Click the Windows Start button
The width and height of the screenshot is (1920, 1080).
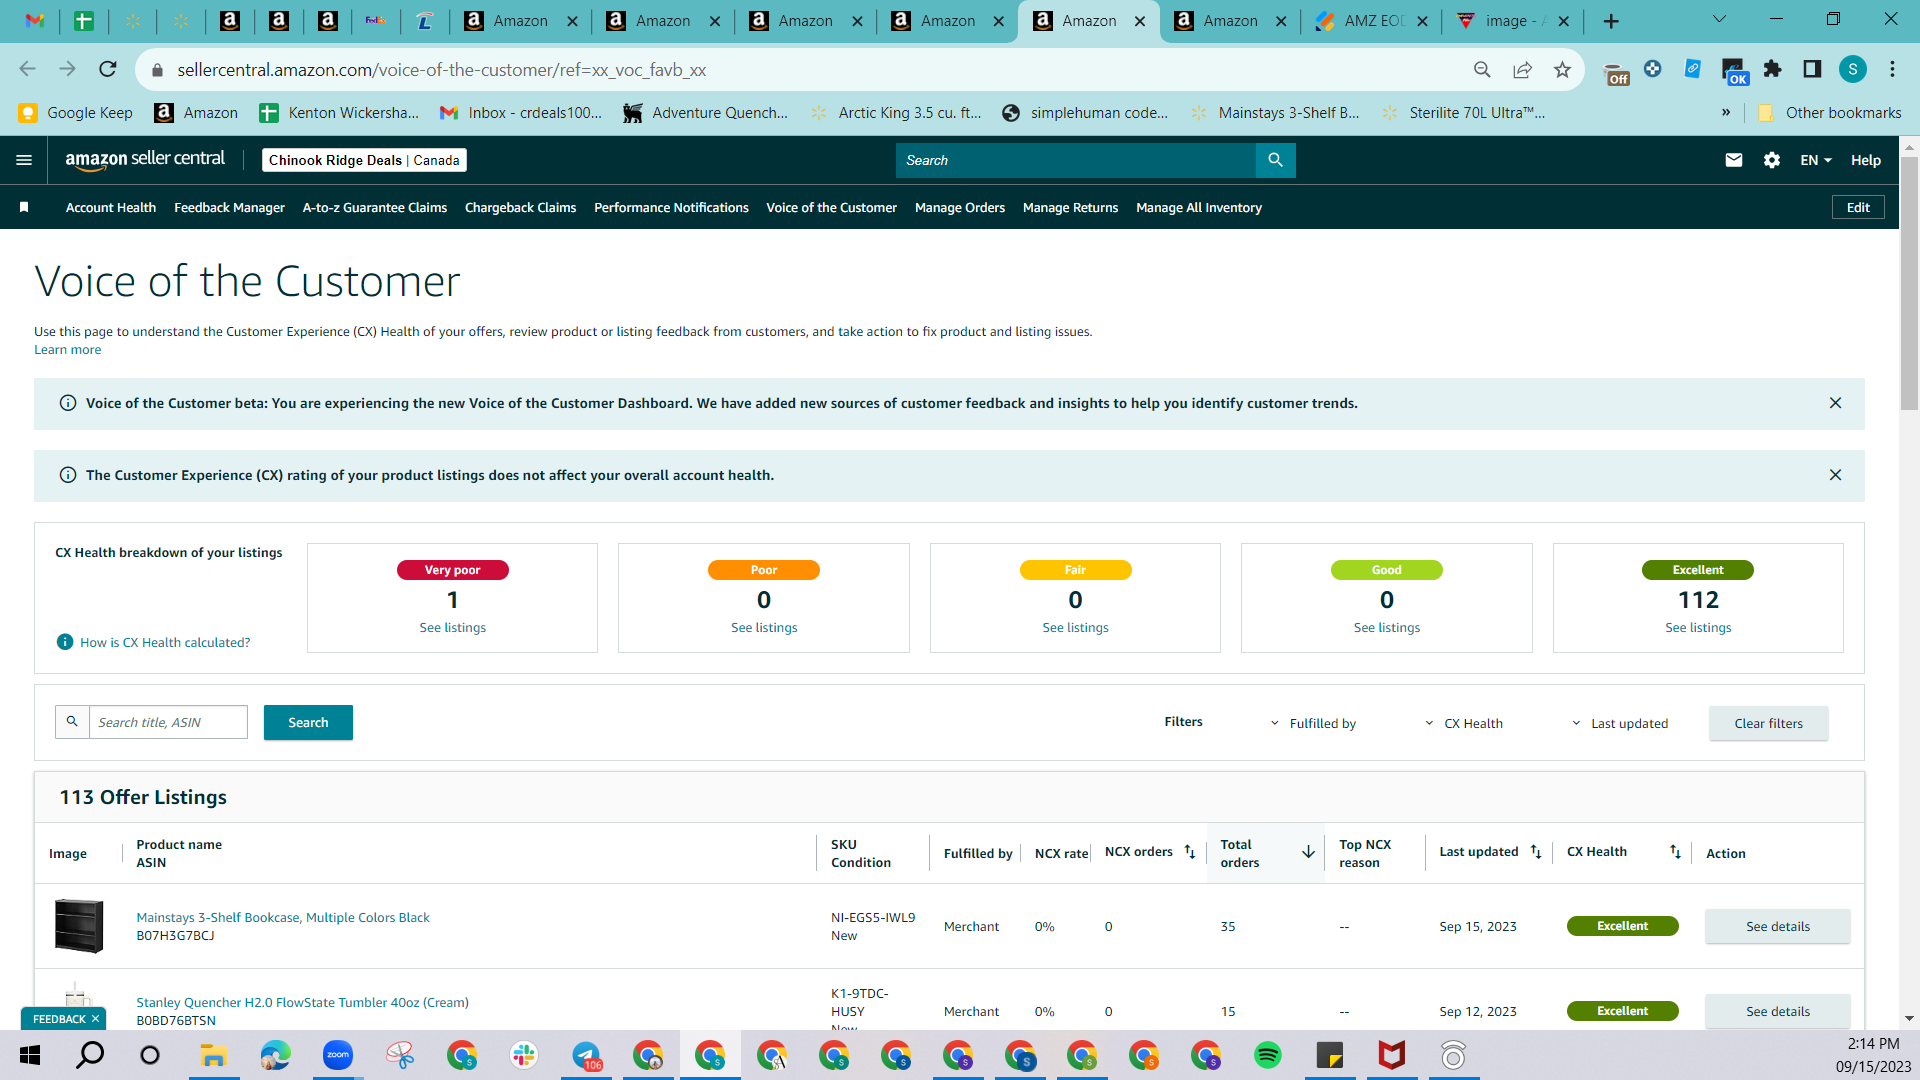pyautogui.click(x=29, y=1055)
